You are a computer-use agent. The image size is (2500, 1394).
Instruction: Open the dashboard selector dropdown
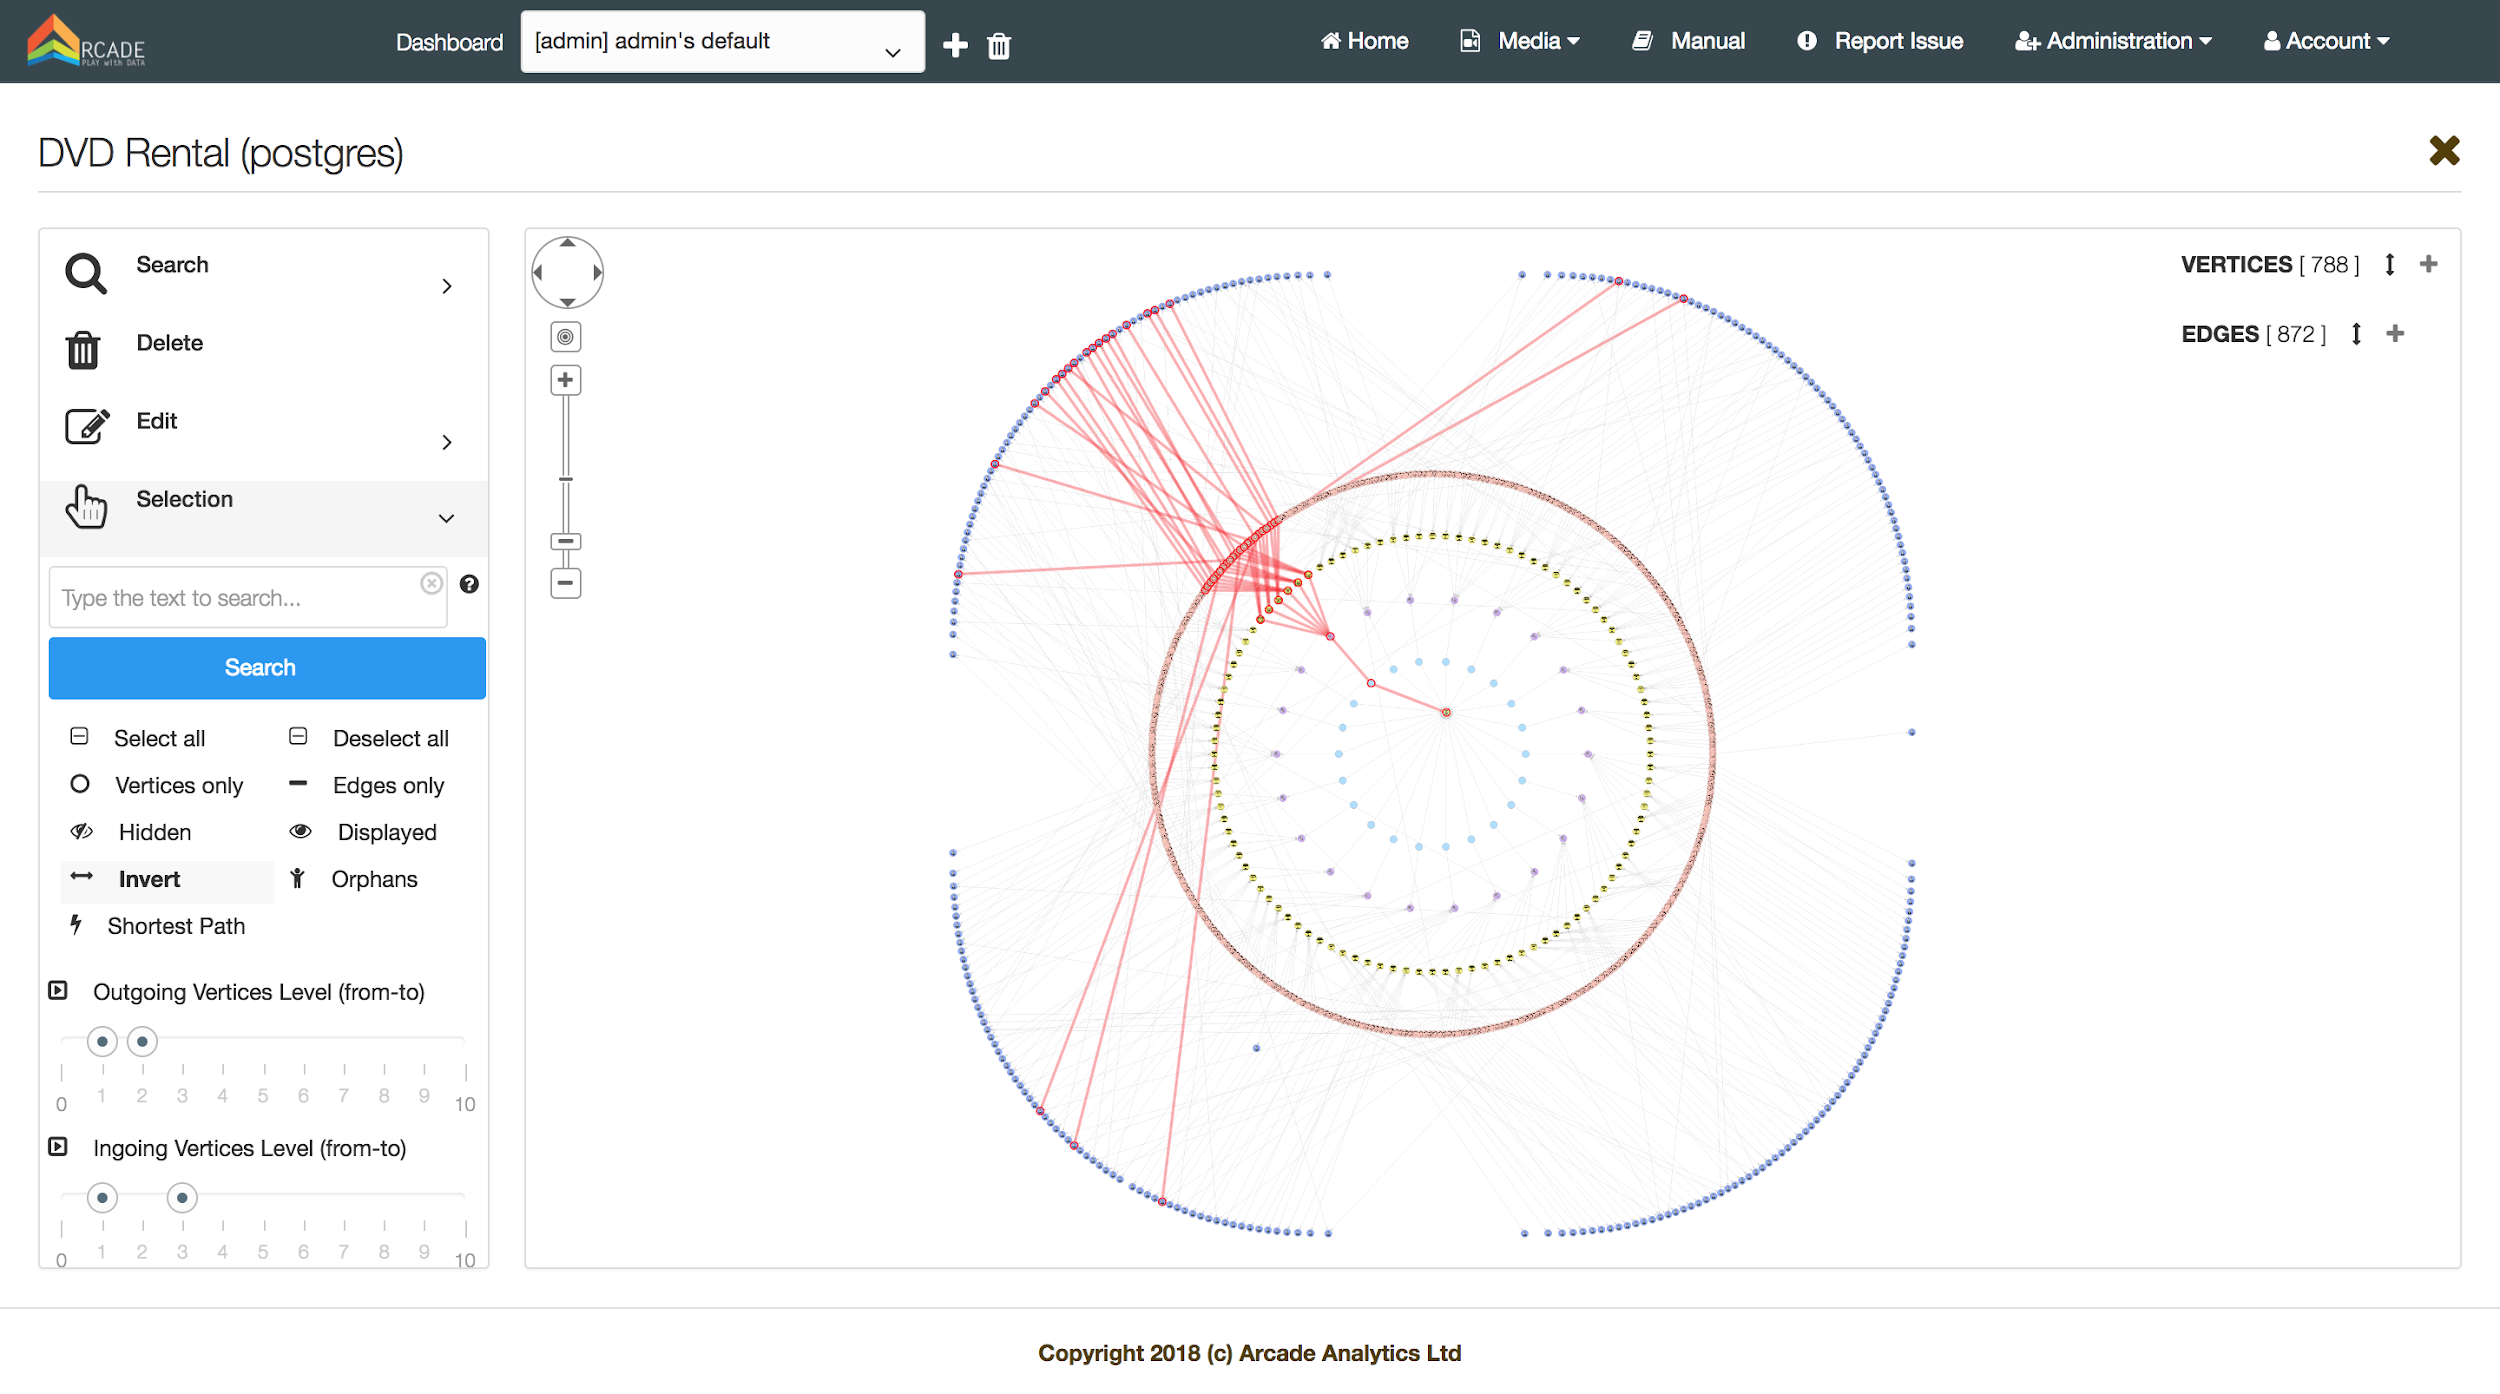click(x=722, y=42)
